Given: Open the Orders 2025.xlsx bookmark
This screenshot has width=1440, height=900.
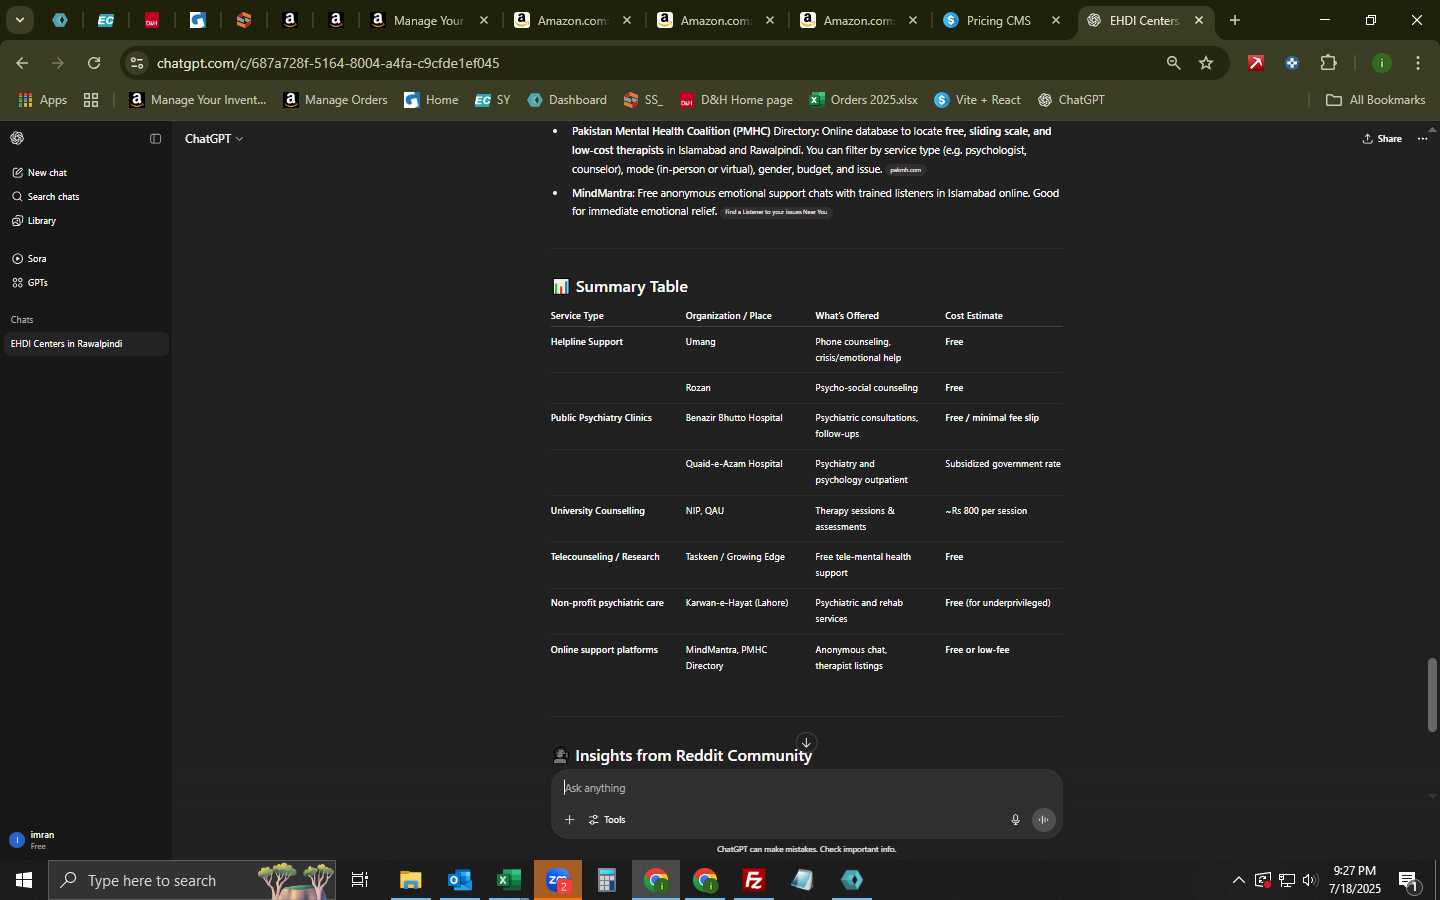Looking at the screenshot, I should pyautogui.click(x=864, y=100).
